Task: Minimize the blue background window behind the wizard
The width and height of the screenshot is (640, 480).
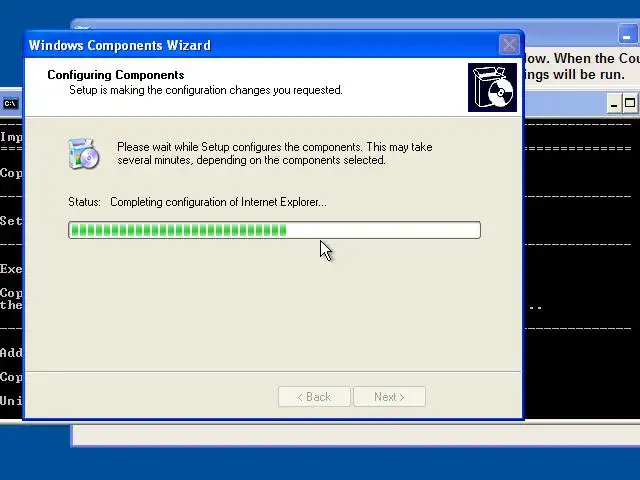Action: coord(627,35)
